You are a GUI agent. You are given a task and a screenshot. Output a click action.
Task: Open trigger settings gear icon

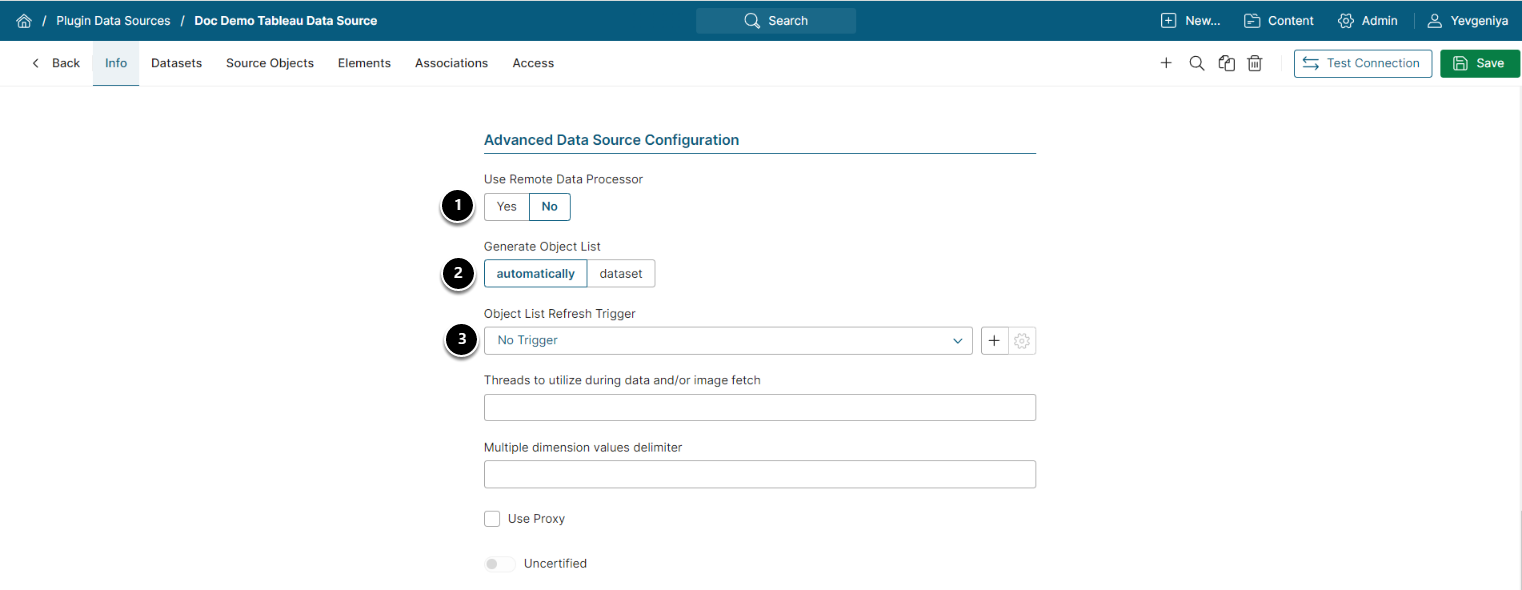coord(1022,341)
